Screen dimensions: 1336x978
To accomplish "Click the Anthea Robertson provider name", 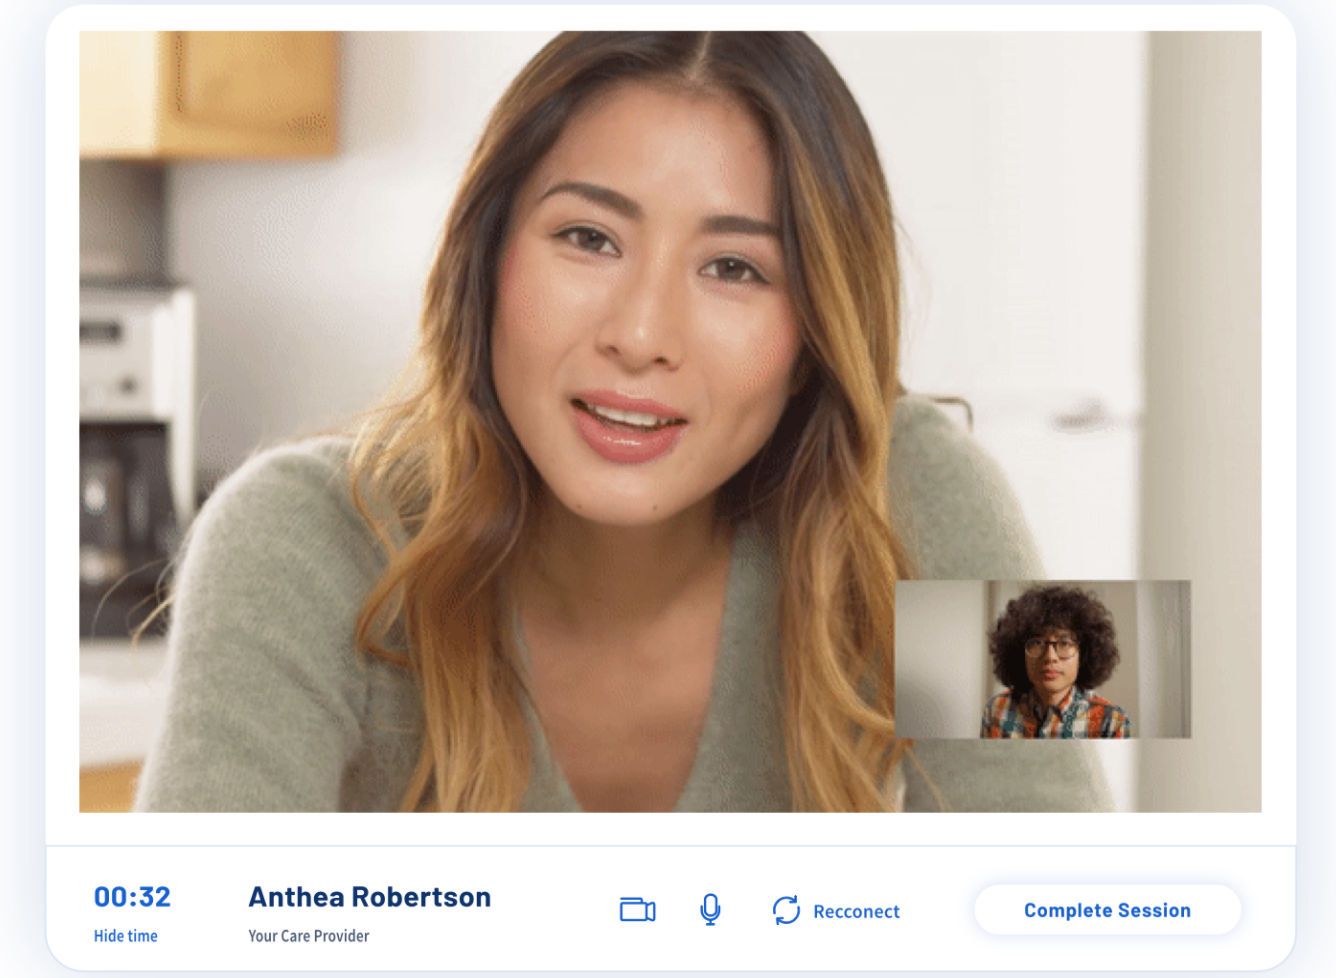I will (x=369, y=897).
